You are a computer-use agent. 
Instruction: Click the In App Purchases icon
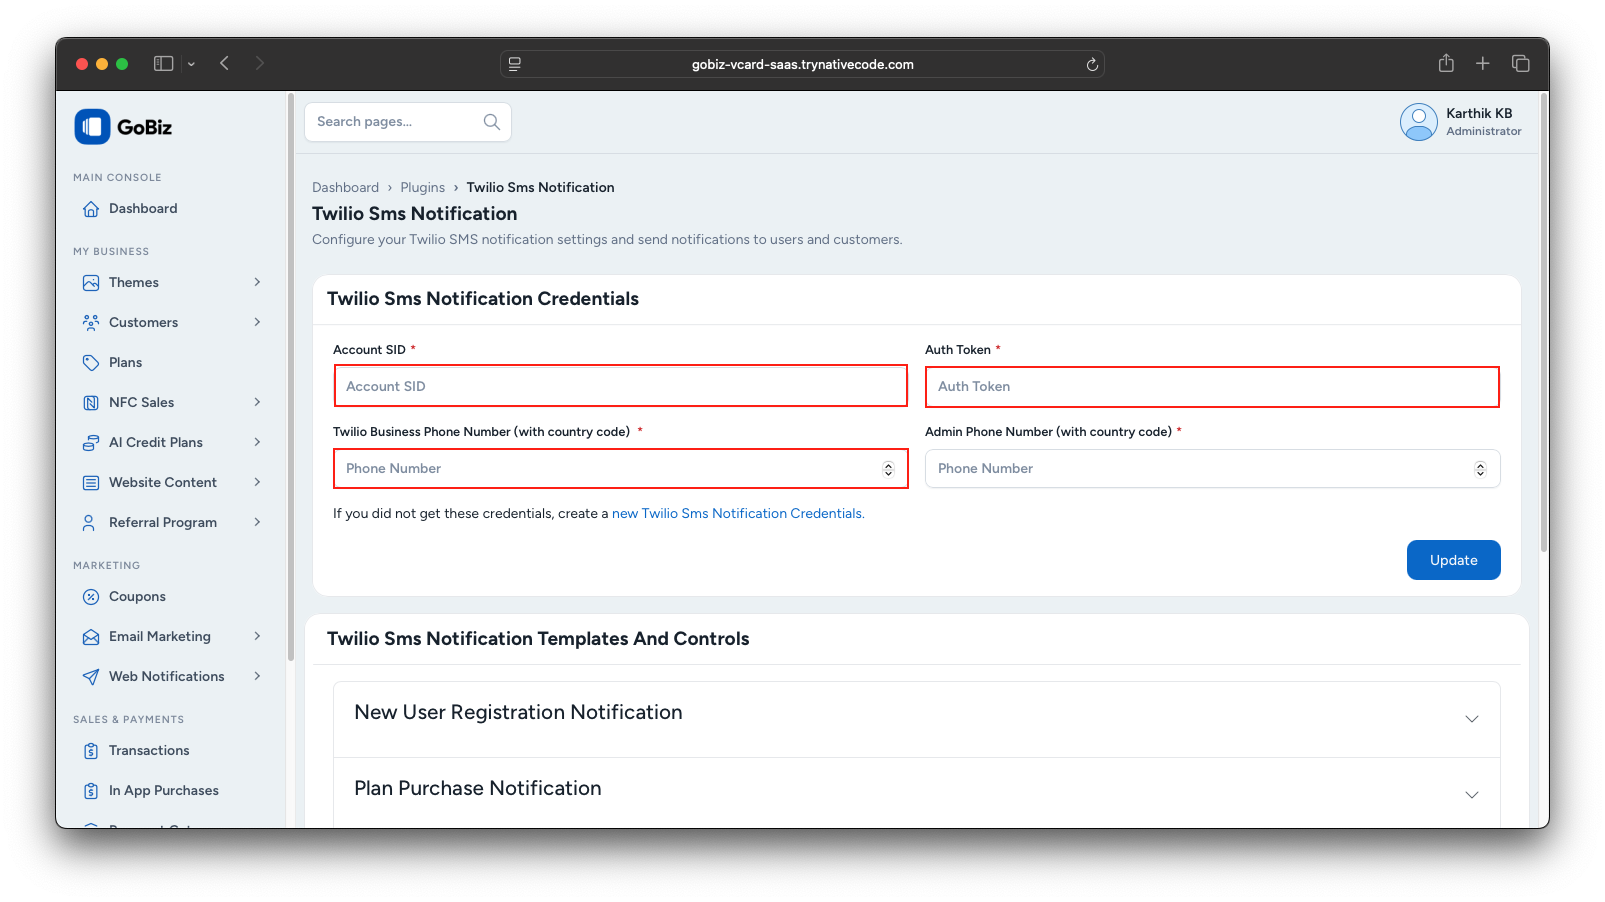[x=91, y=791]
